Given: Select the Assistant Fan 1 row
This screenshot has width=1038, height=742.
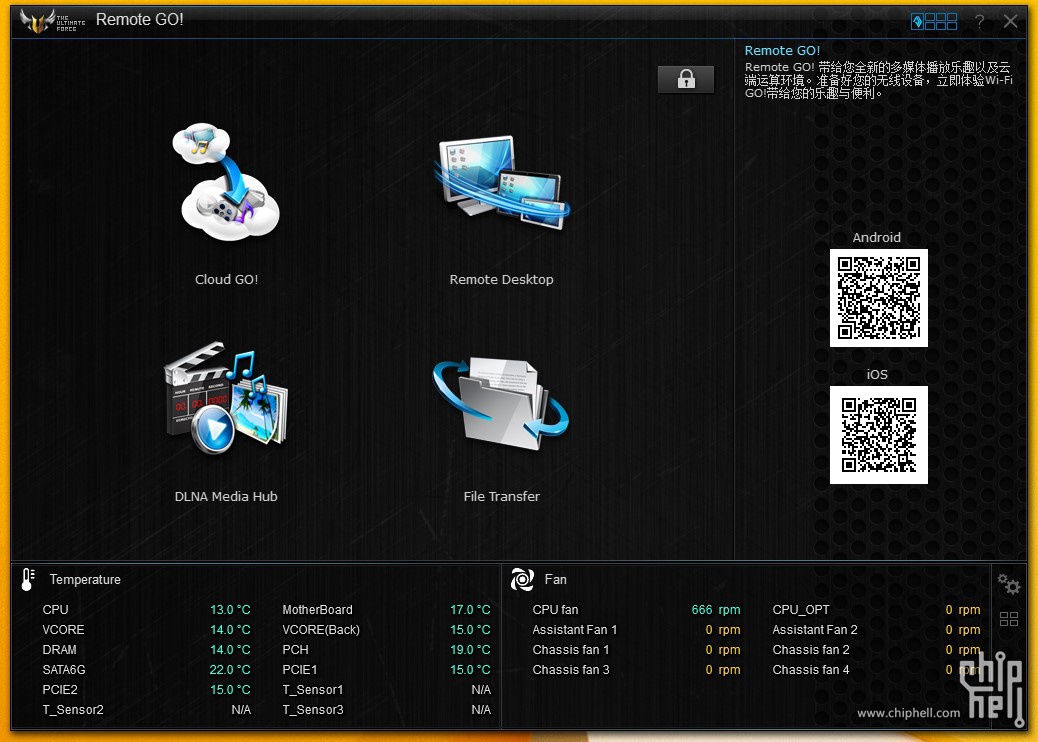Looking at the screenshot, I should (636, 629).
